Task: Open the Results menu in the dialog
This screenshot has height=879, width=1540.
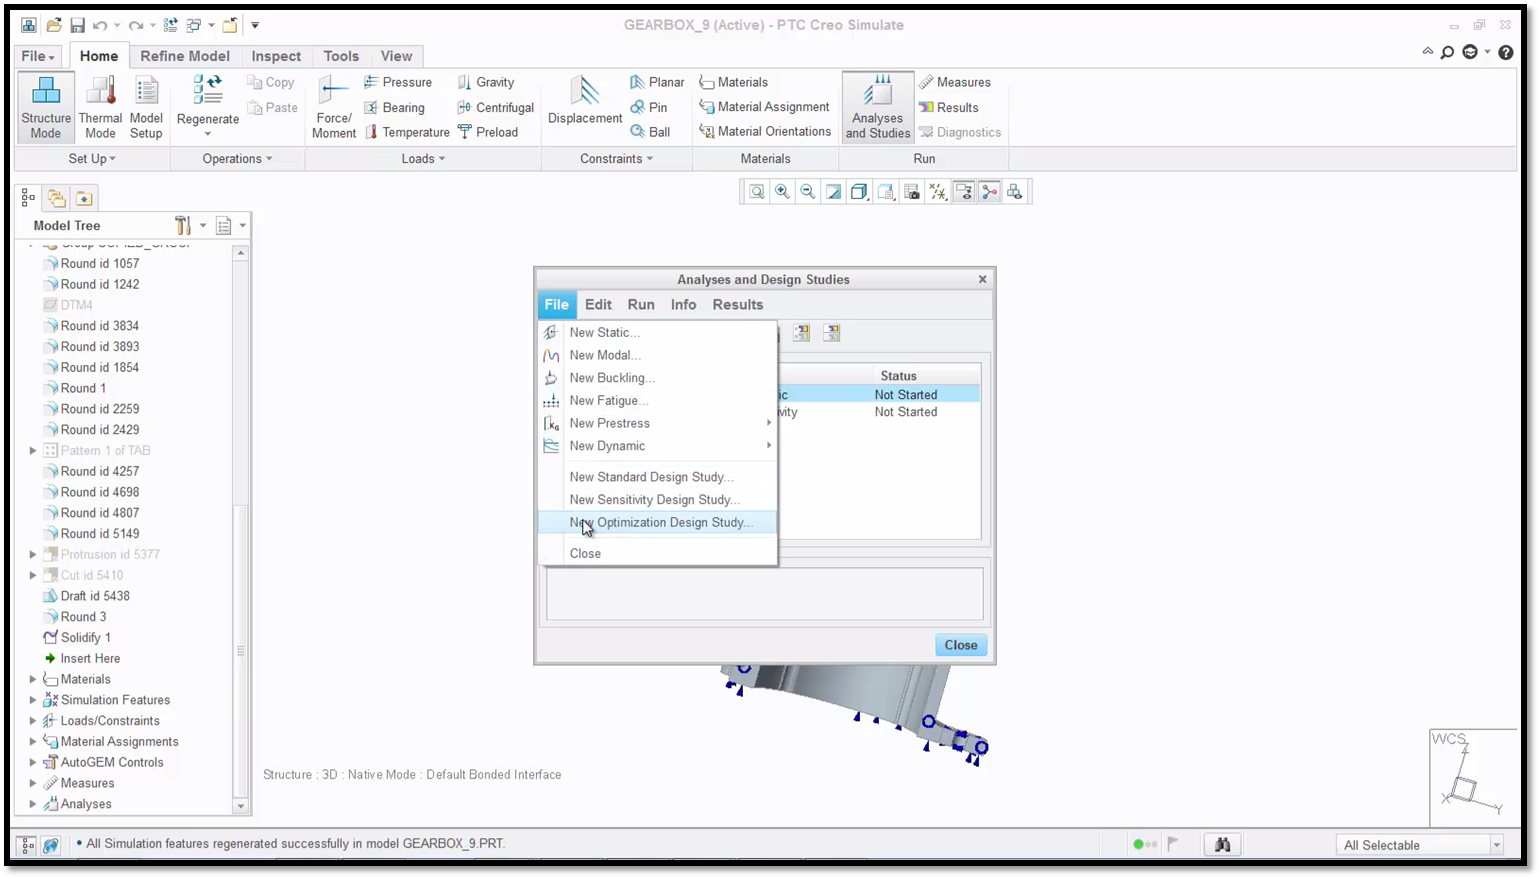Action: pos(738,305)
